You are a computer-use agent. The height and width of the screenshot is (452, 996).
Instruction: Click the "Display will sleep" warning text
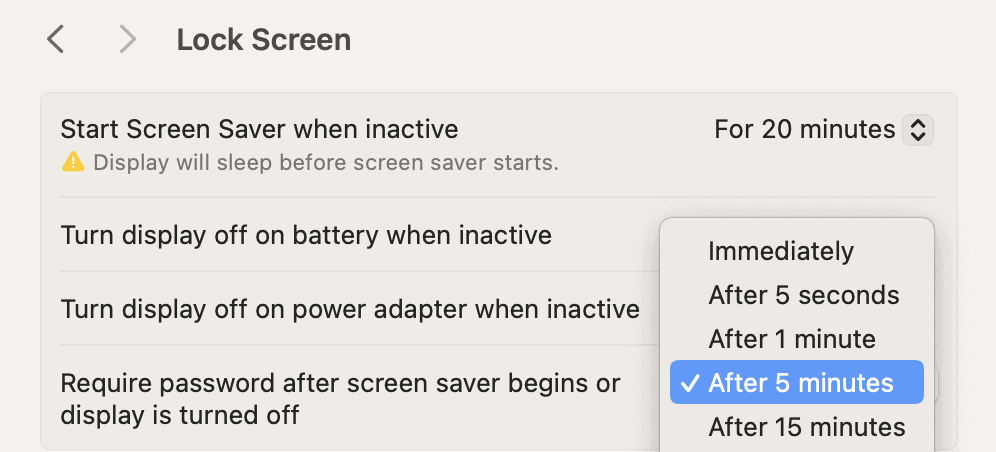pos(325,162)
